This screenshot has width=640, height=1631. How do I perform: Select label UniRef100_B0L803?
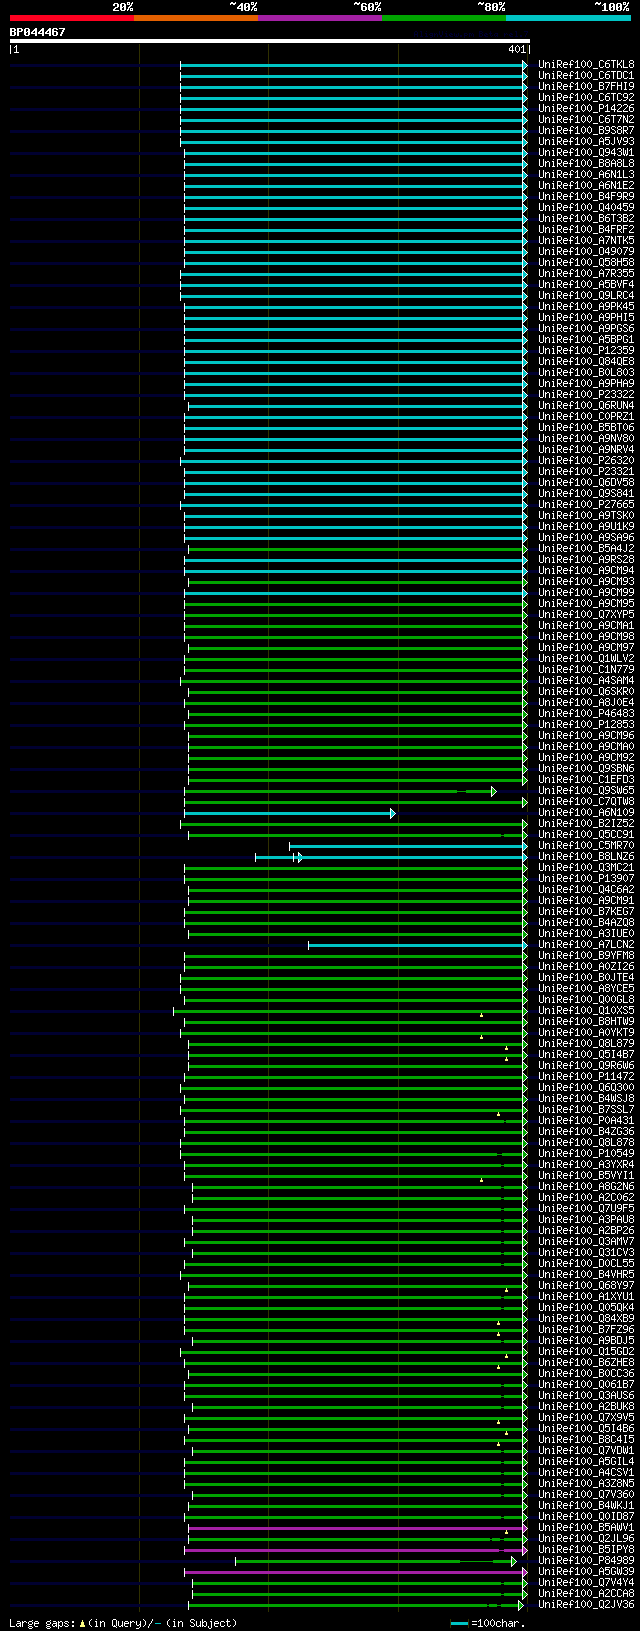point(586,372)
